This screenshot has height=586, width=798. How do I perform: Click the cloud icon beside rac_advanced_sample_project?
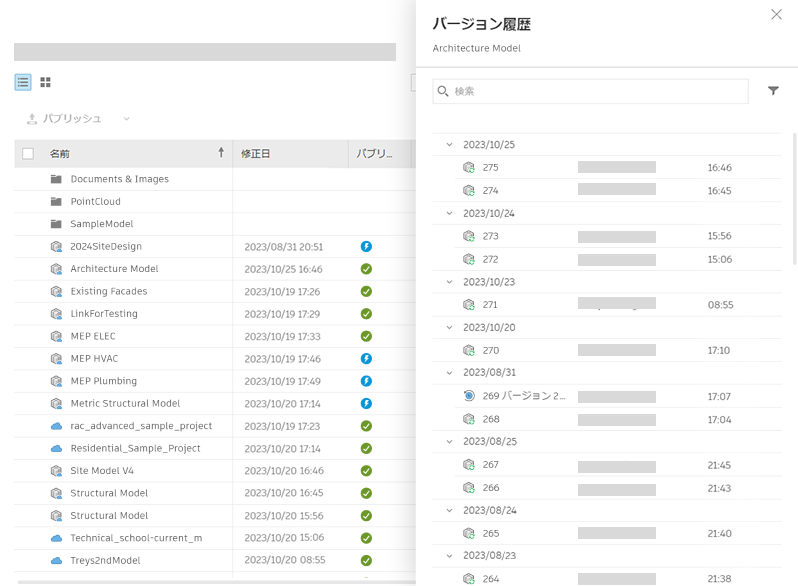click(x=56, y=426)
